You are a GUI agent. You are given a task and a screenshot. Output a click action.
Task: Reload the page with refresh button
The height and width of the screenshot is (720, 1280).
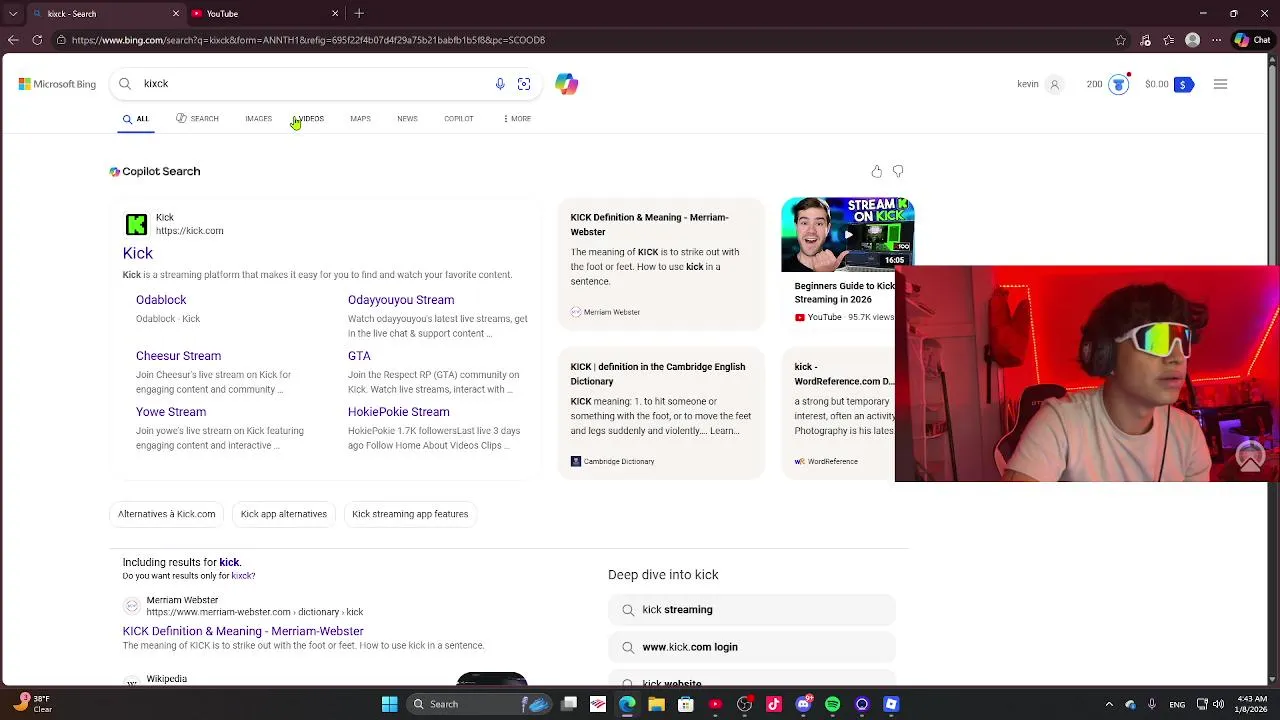pyautogui.click(x=37, y=40)
